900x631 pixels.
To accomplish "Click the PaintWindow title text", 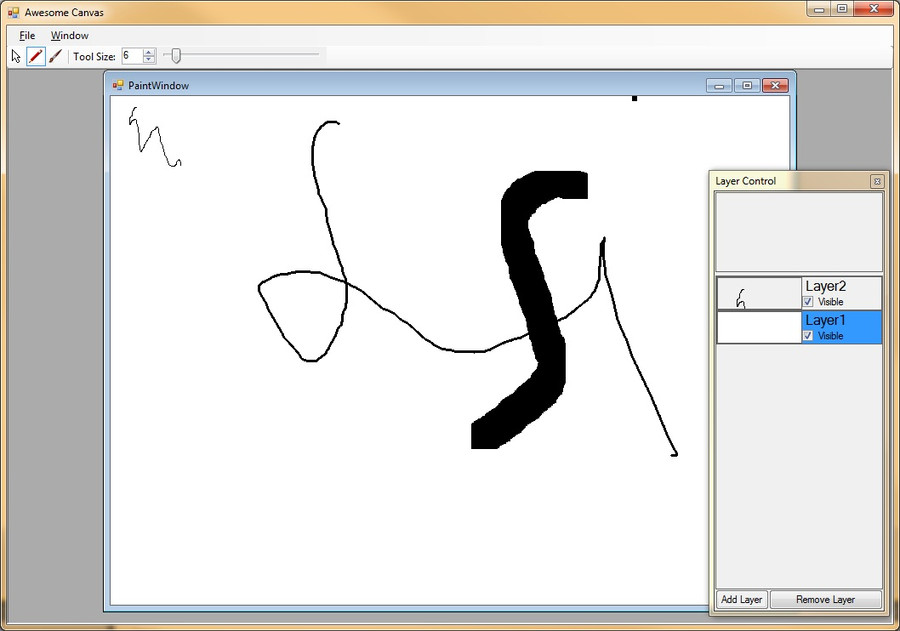I will (x=158, y=86).
